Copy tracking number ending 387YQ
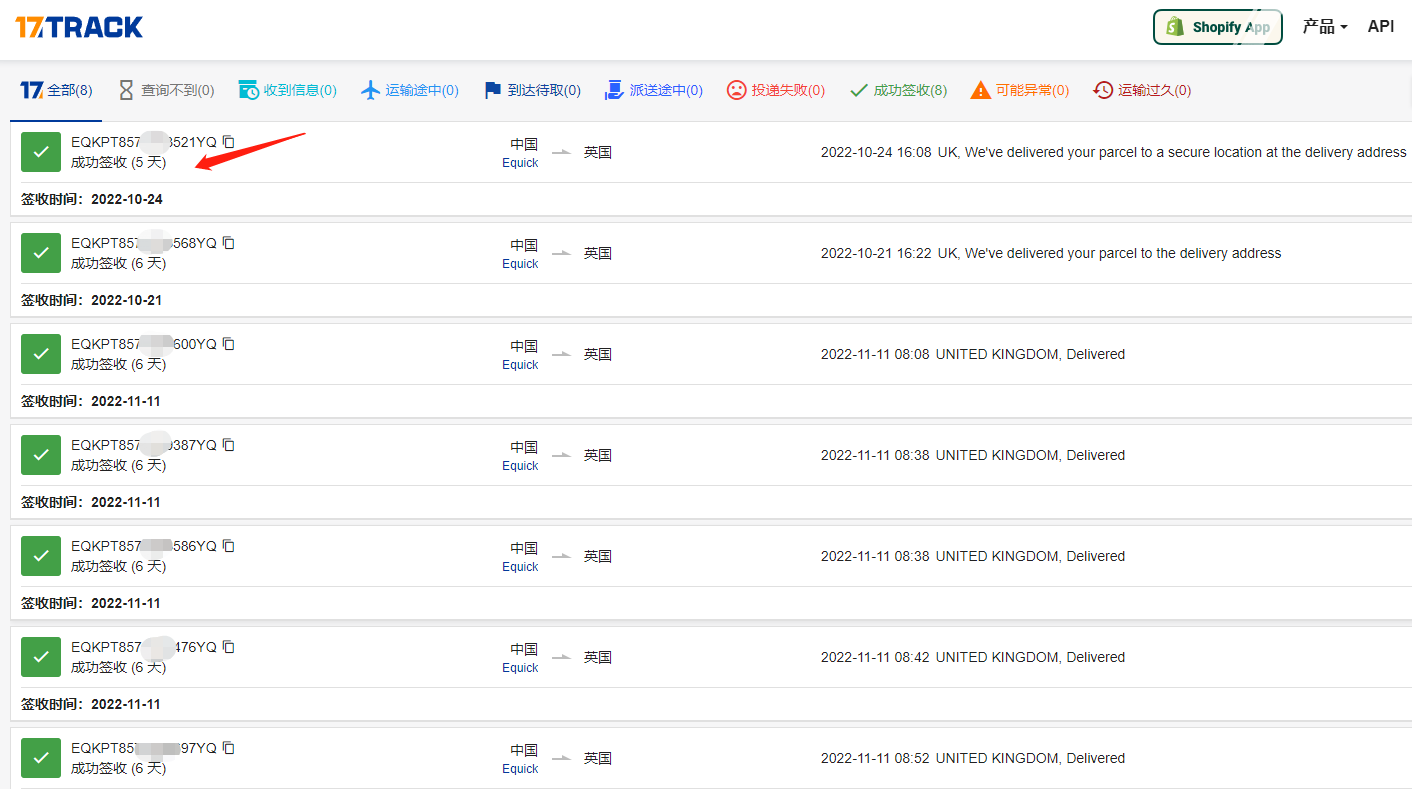This screenshot has width=1412, height=789. [229, 445]
